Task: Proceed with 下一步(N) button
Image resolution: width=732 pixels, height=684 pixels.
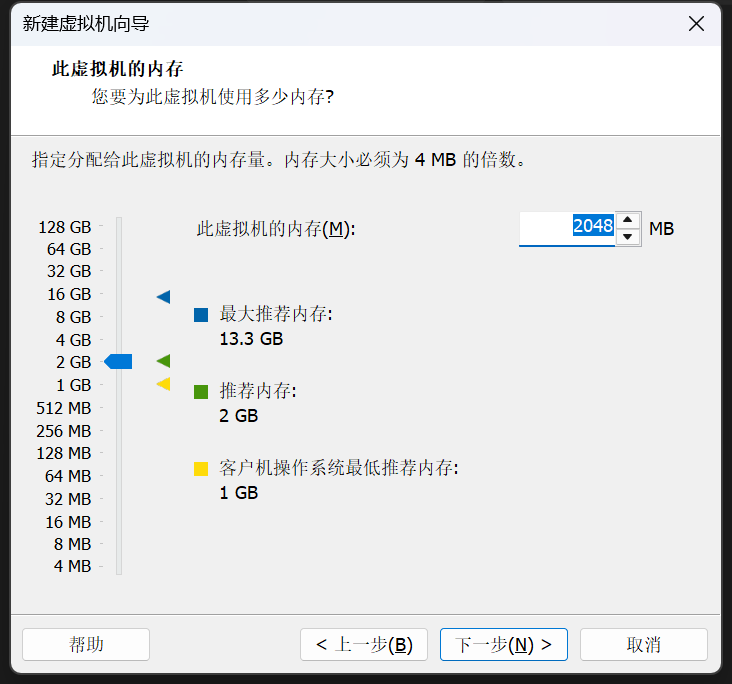Action: pos(504,644)
